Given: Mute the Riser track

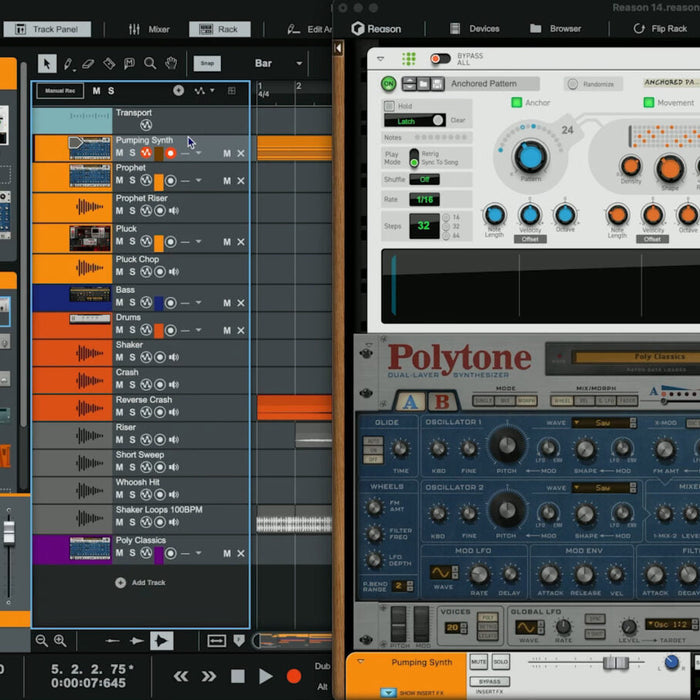Looking at the screenshot, I should [119, 440].
